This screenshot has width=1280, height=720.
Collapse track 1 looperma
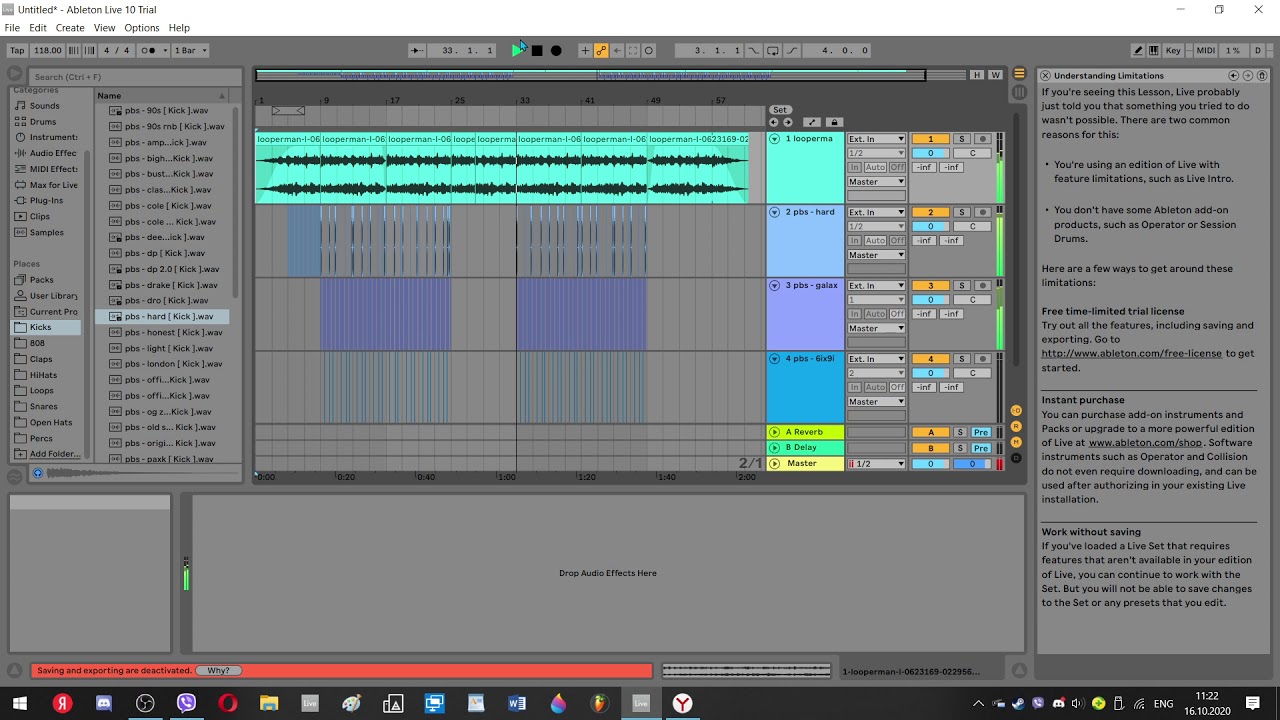[775, 139]
